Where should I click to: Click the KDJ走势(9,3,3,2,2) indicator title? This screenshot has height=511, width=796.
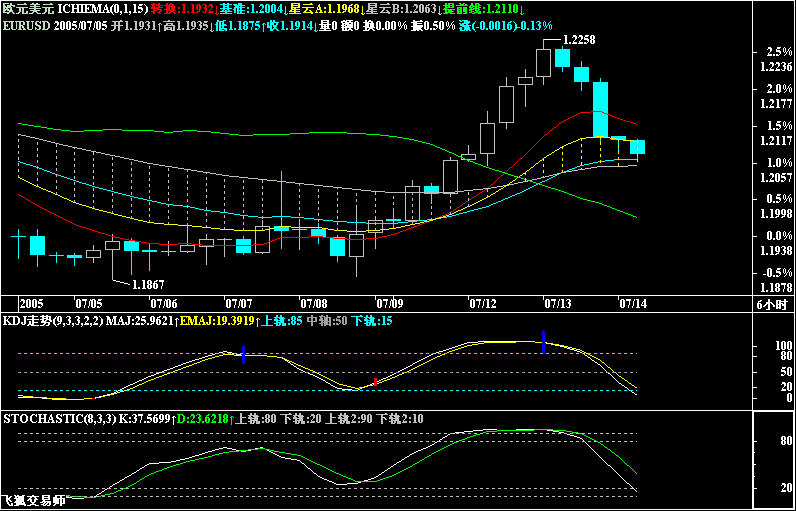(53, 321)
